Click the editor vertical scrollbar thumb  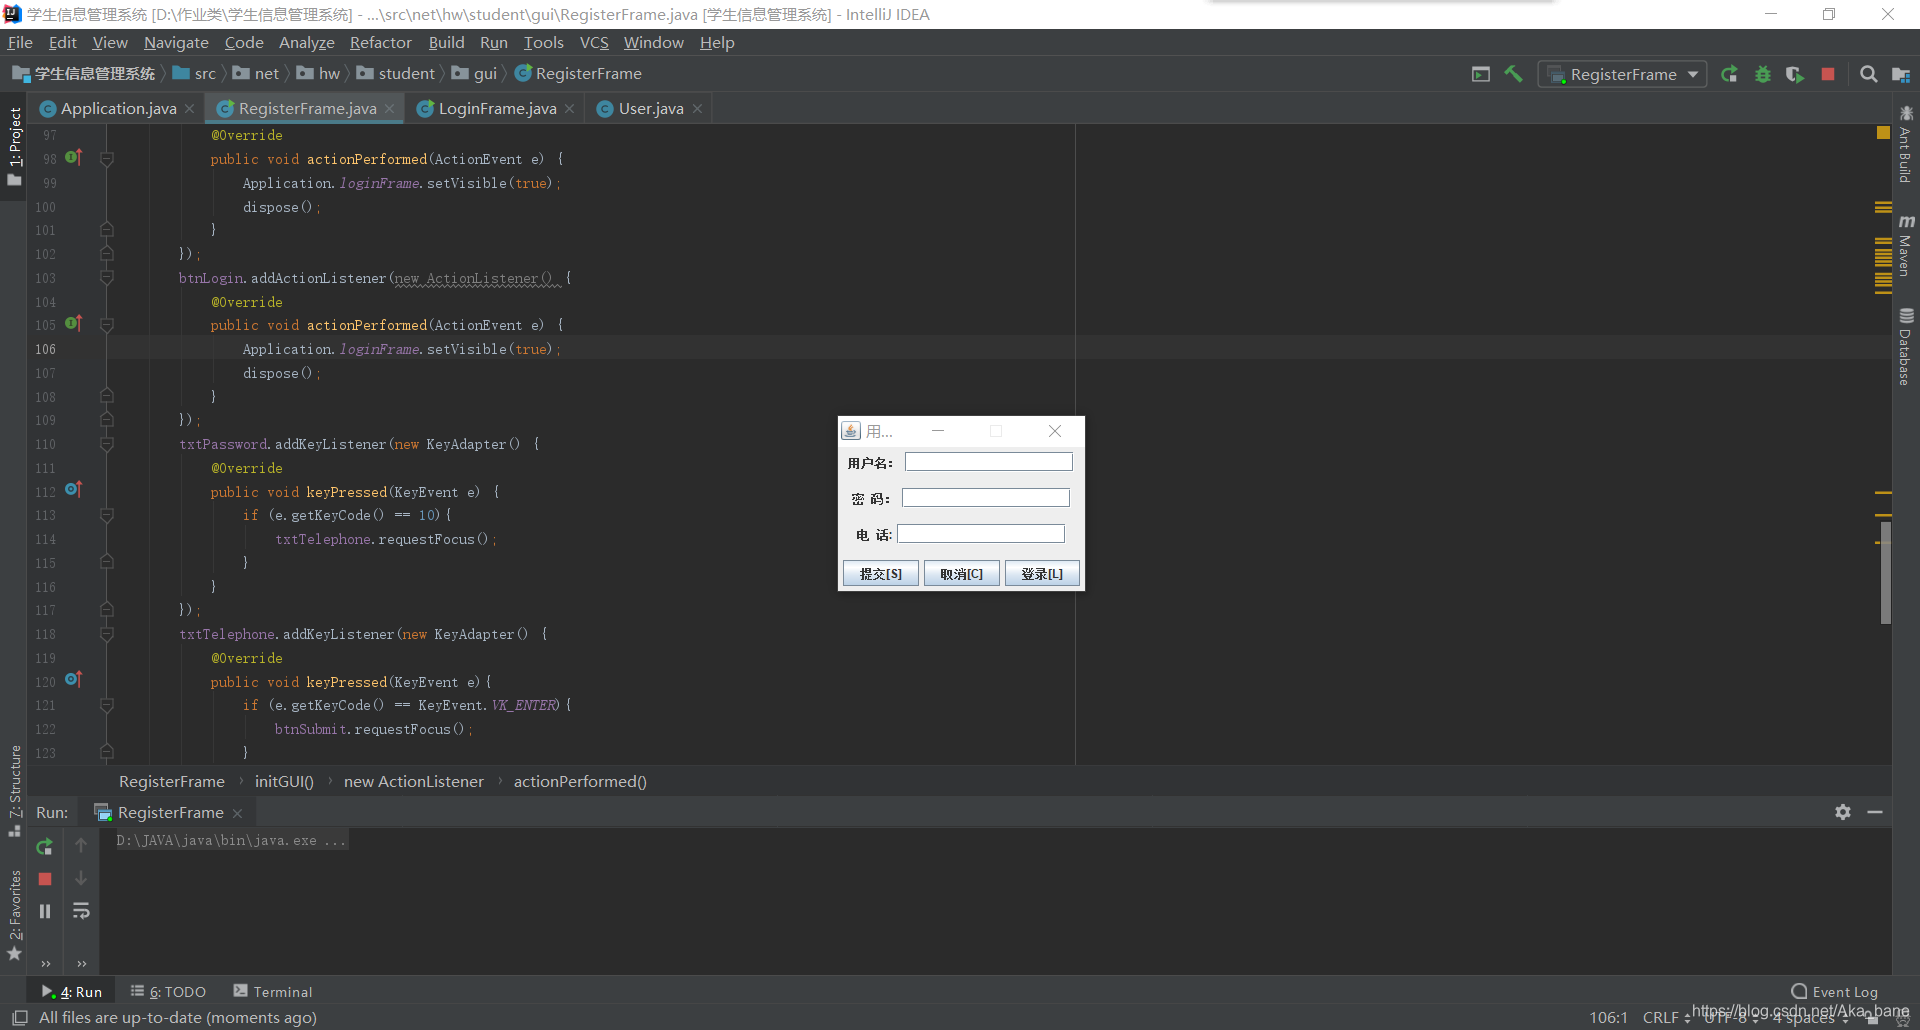1885,572
